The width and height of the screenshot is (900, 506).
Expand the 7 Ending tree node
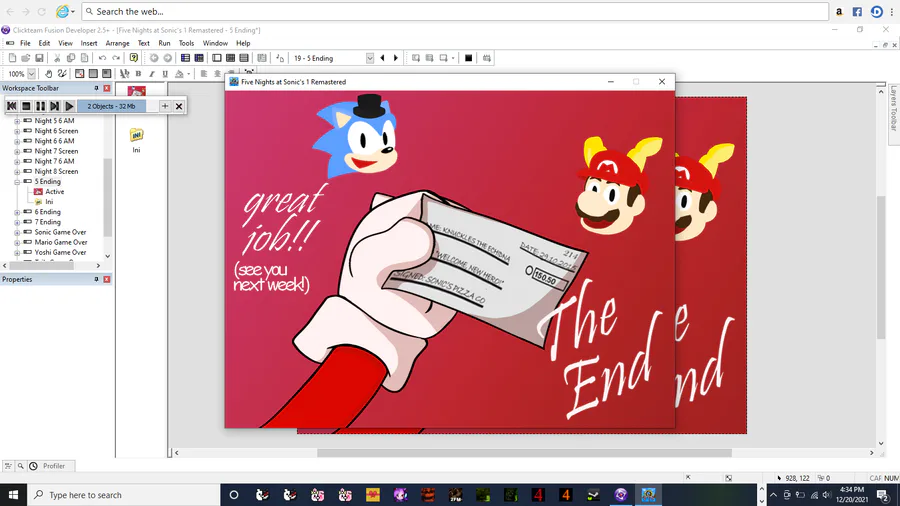(x=17, y=222)
